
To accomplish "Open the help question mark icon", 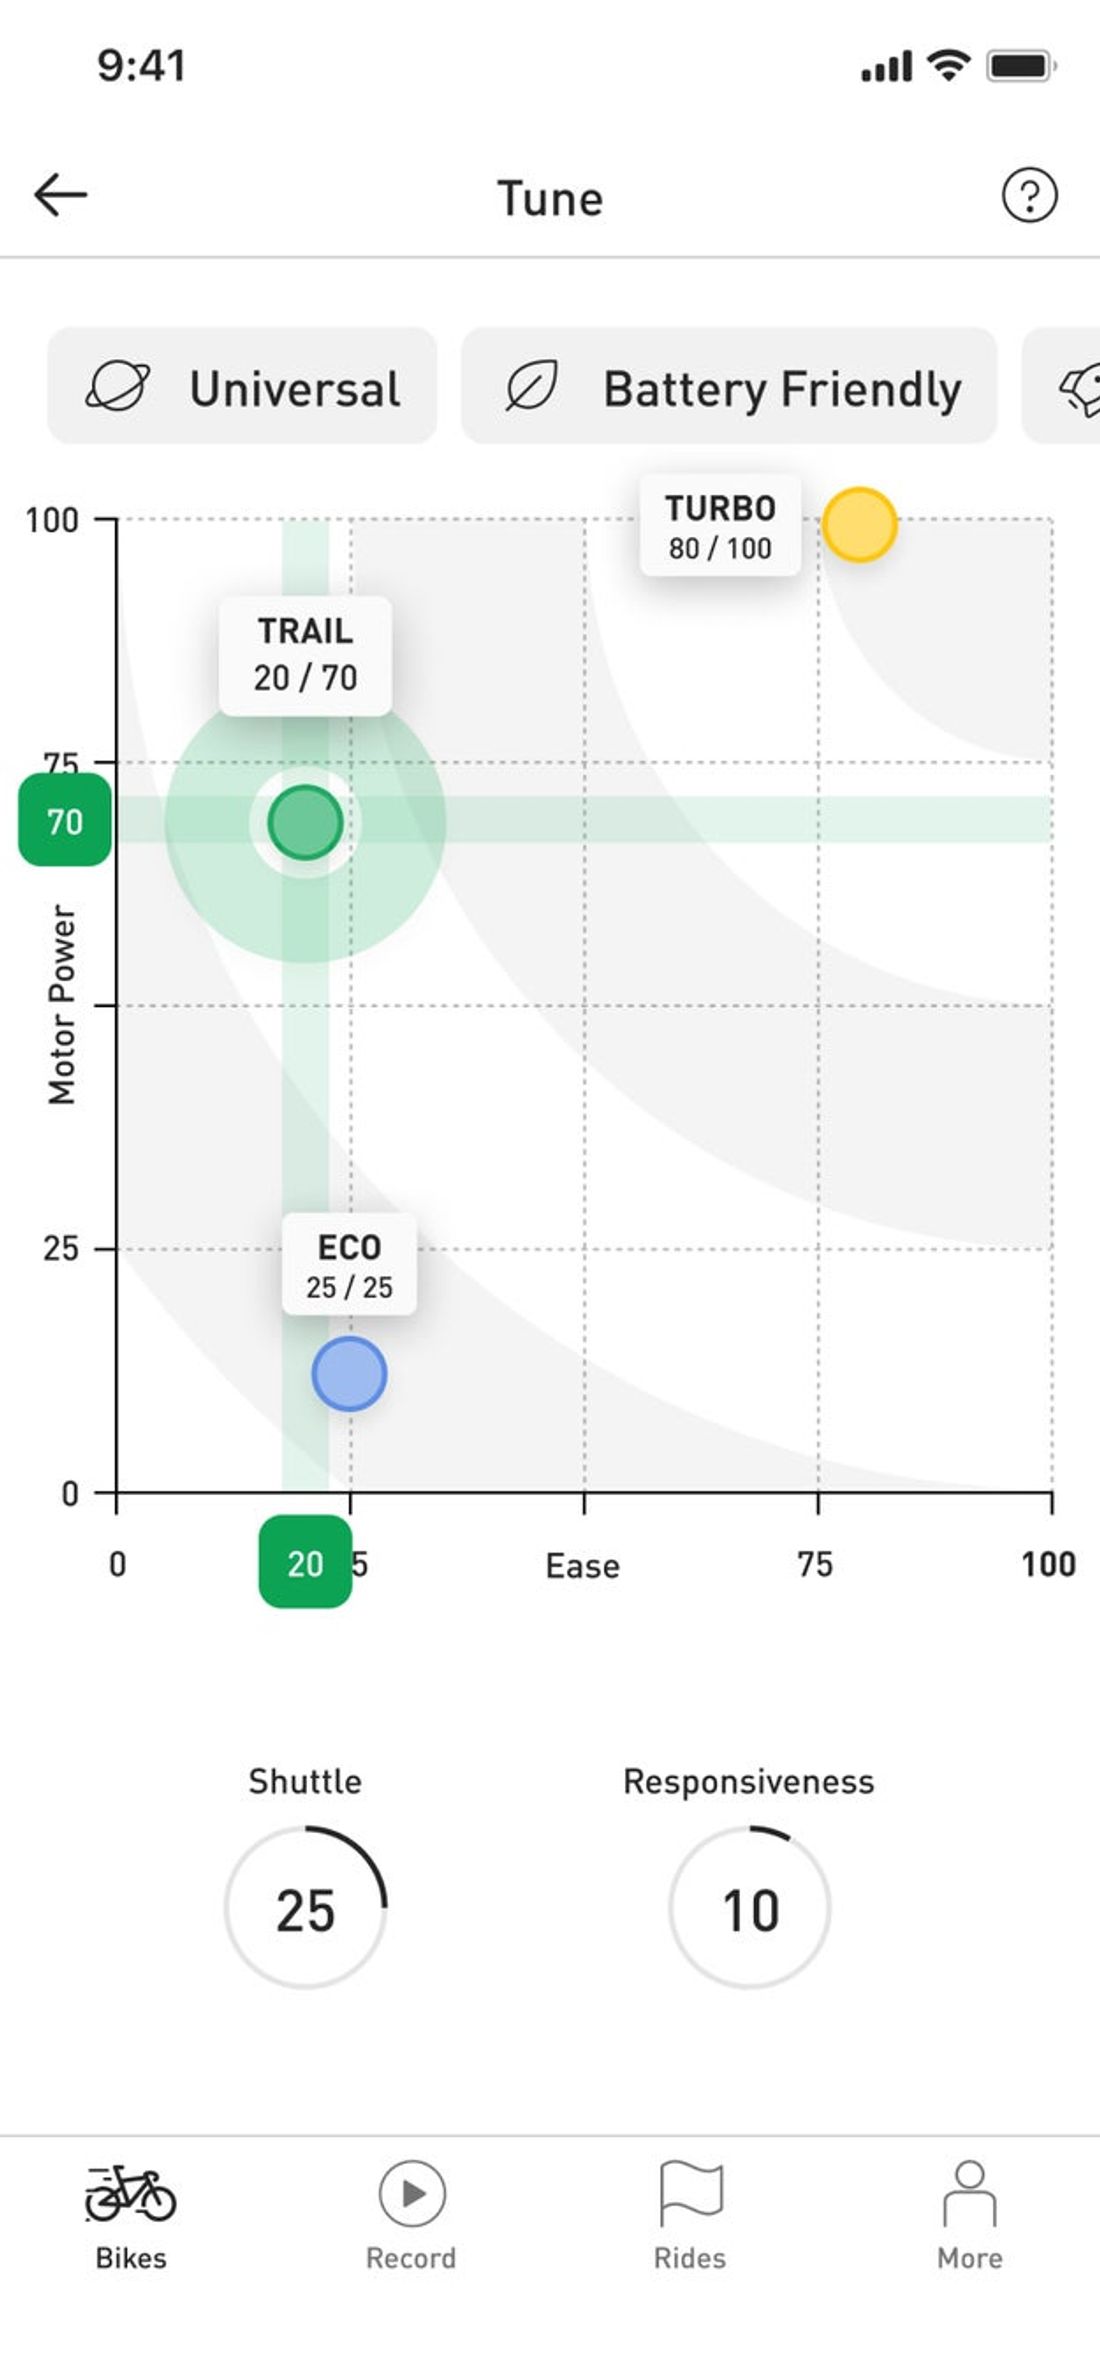I will pos(1029,195).
